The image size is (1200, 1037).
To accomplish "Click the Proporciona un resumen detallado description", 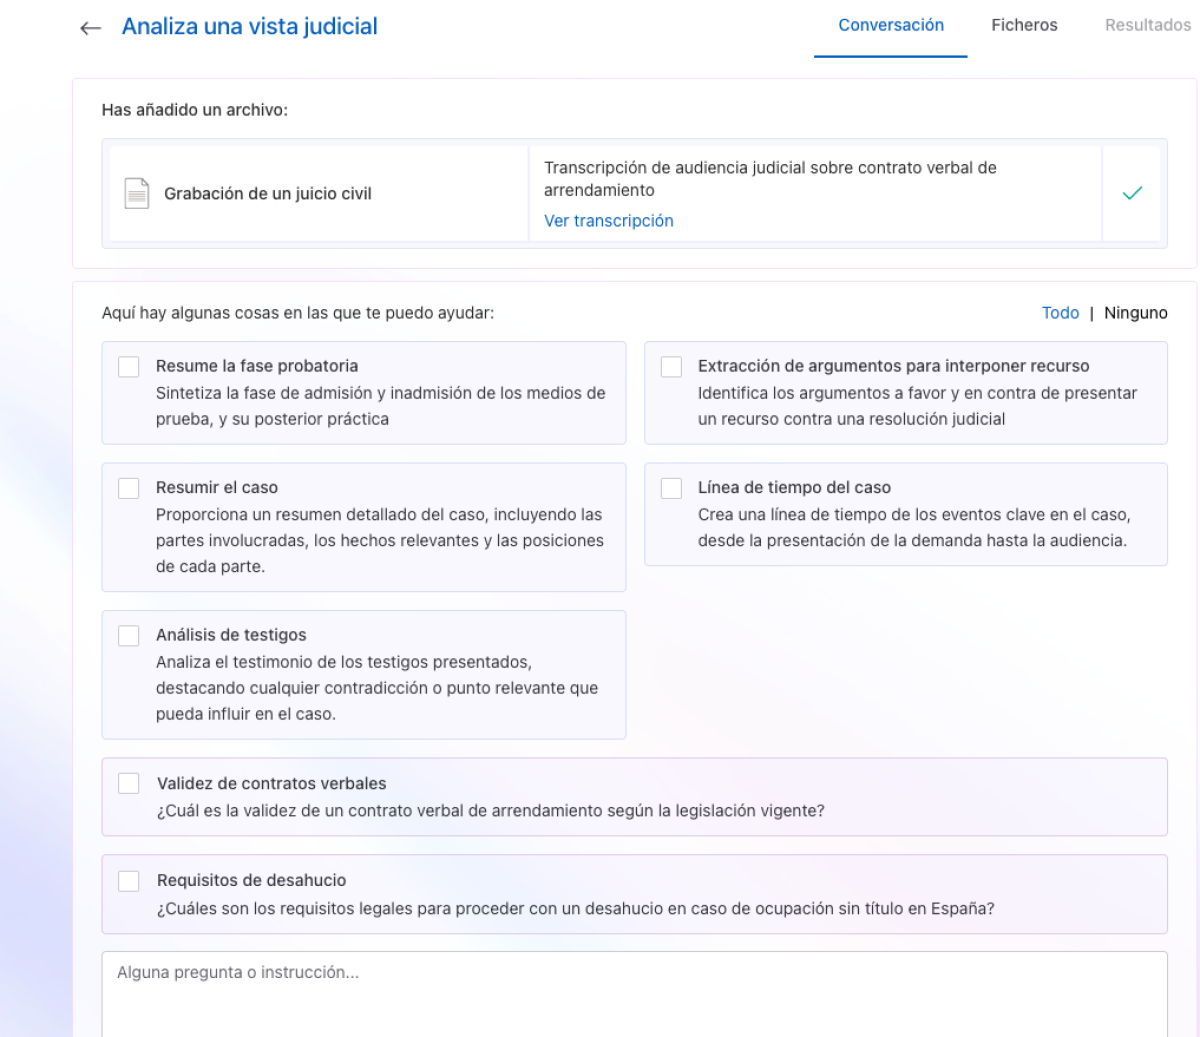I will [x=380, y=540].
